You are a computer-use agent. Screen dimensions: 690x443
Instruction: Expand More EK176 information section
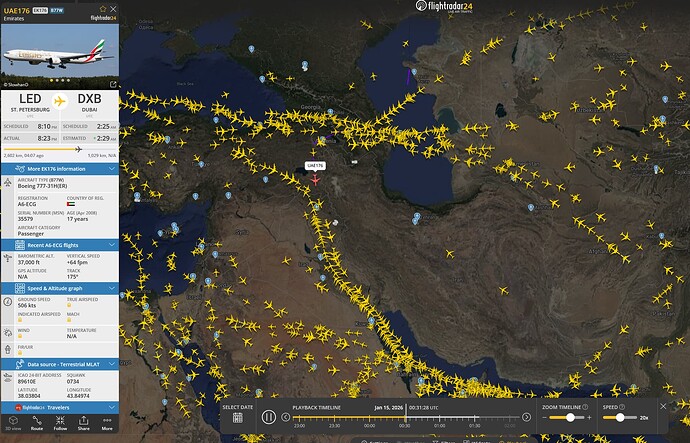pyautogui.click(x=59, y=168)
